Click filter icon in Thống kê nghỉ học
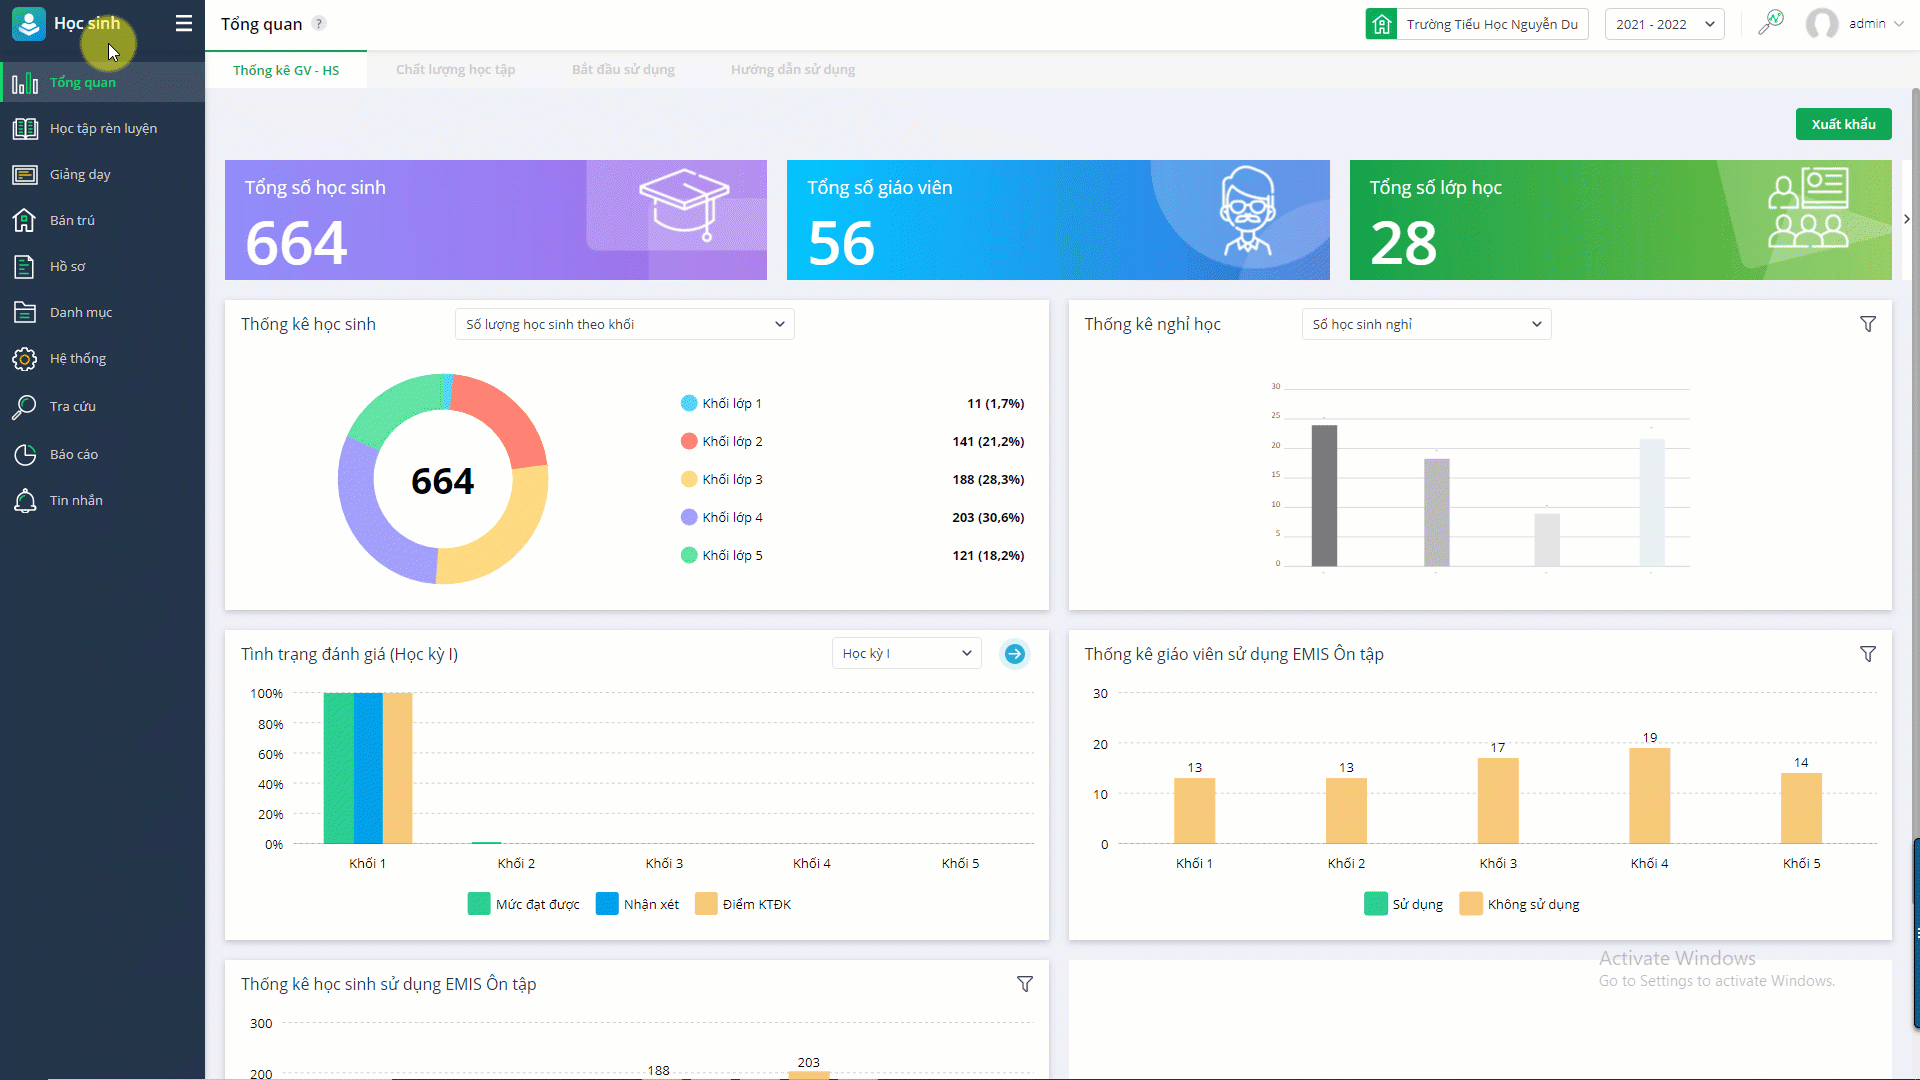This screenshot has width=1920, height=1080. point(1867,324)
